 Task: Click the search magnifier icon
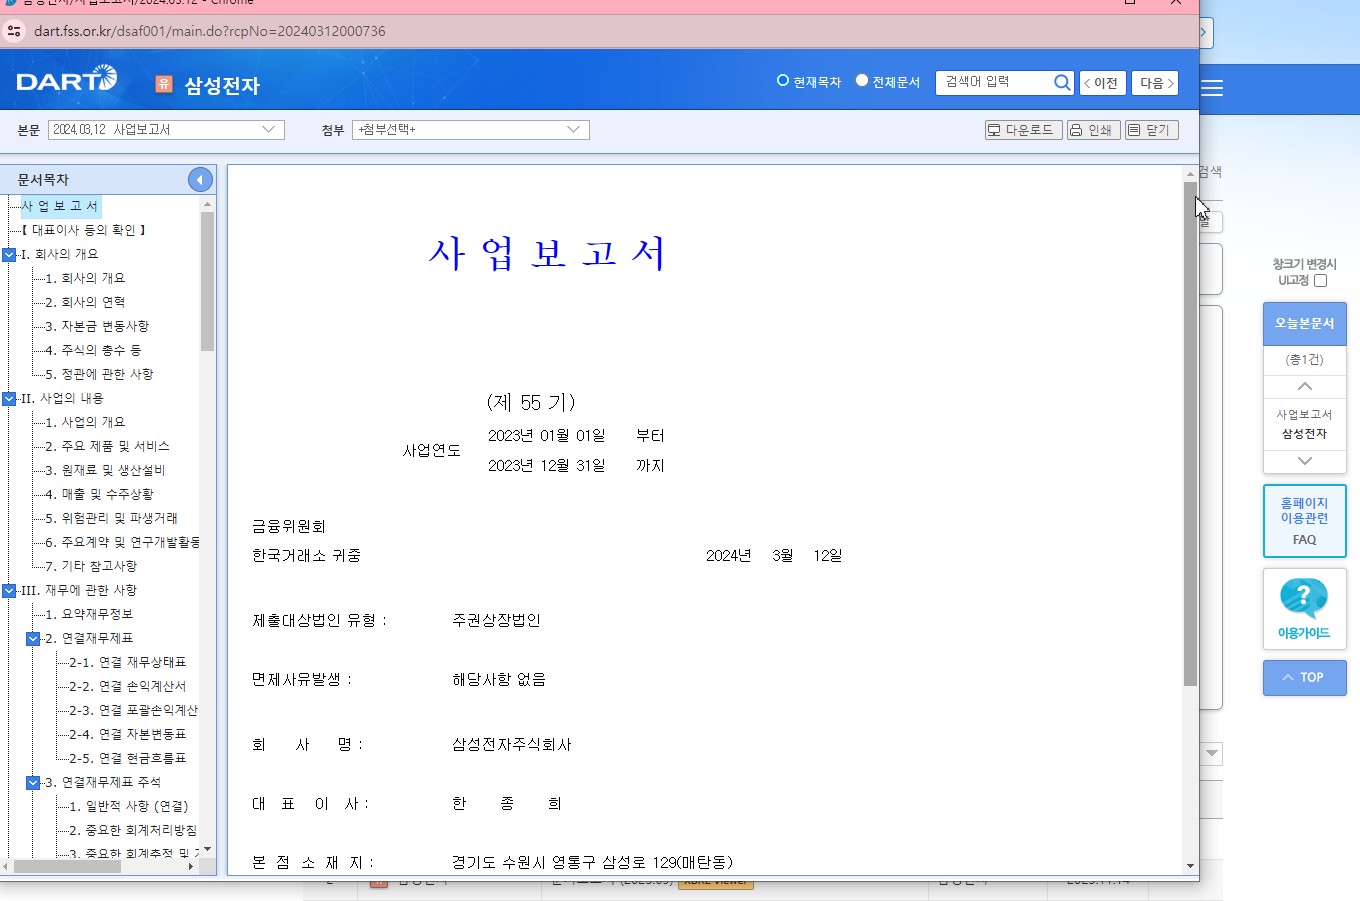click(x=1062, y=83)
